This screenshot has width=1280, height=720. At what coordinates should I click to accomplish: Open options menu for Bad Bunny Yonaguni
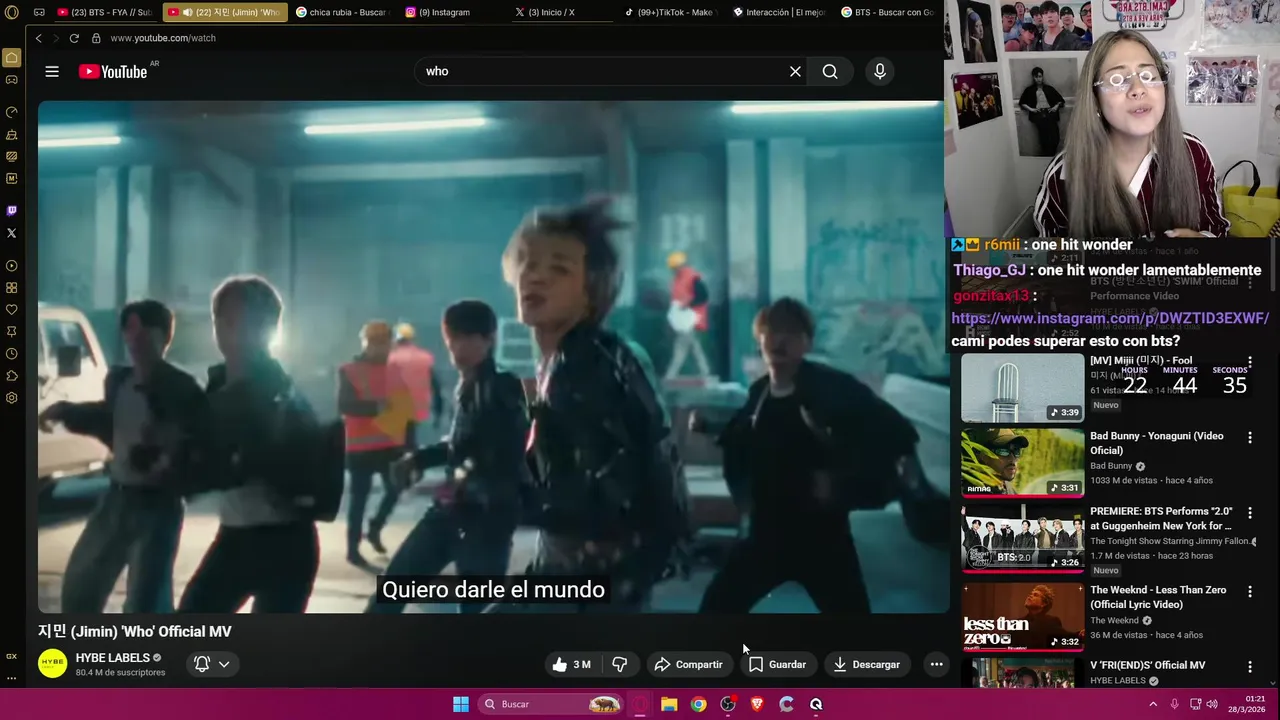pos(1250,437)
